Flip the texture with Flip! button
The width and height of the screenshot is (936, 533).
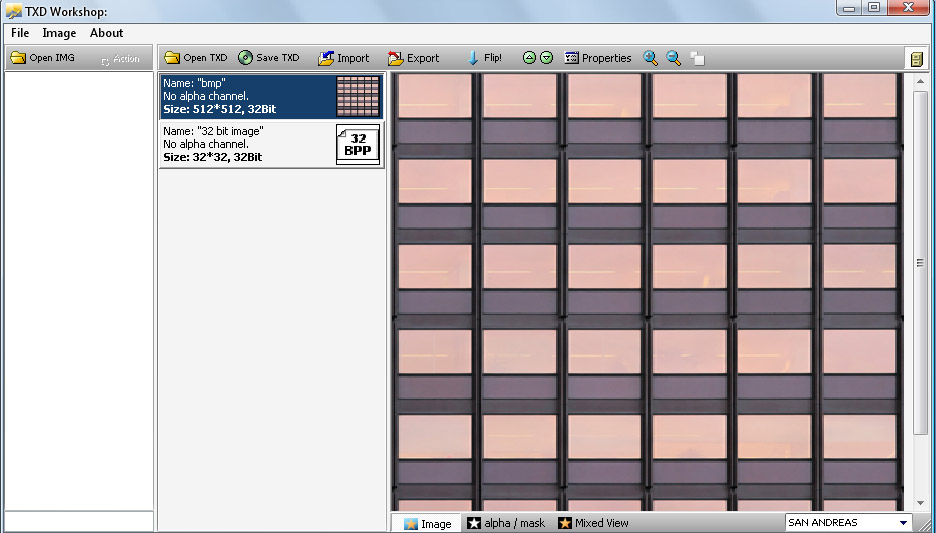pyautogui.click(x=484, y=58)
